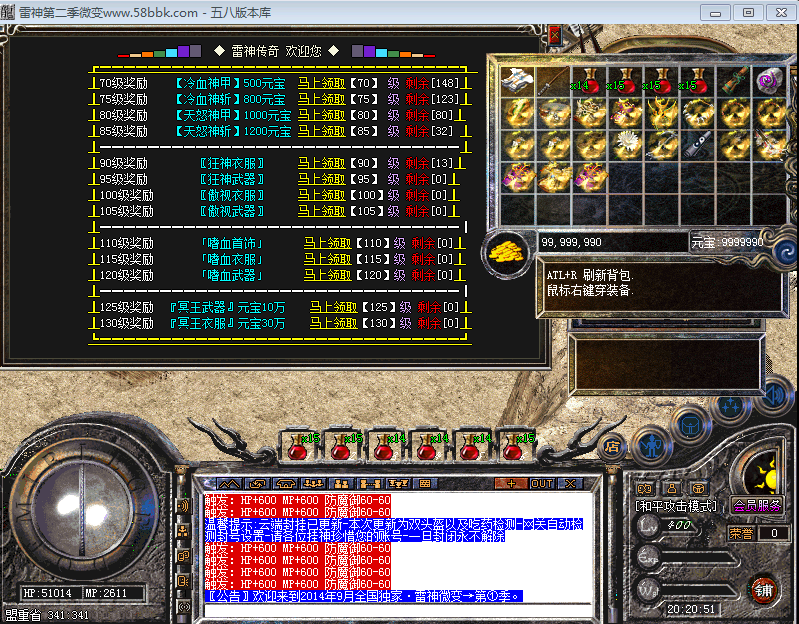Click the single-person small icon above the attack mode
This screenshot has height=624, width=799.
point(672,489)
